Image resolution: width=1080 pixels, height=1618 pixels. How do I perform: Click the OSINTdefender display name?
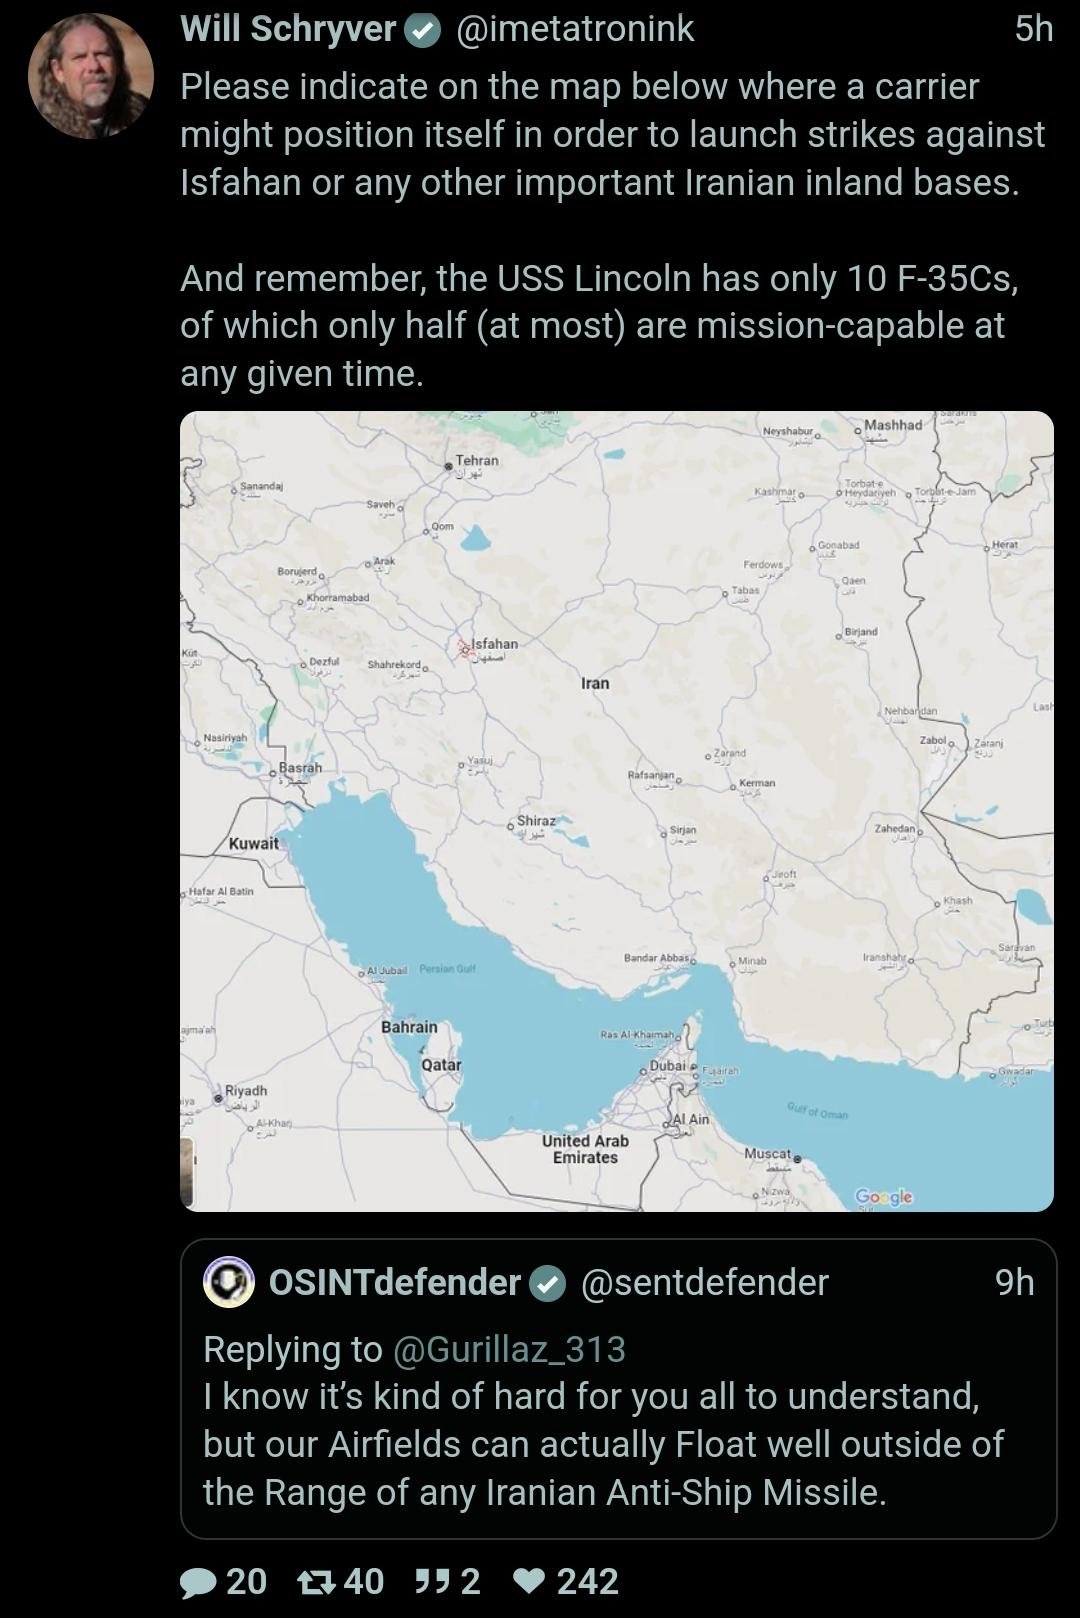click(395, 1282)
